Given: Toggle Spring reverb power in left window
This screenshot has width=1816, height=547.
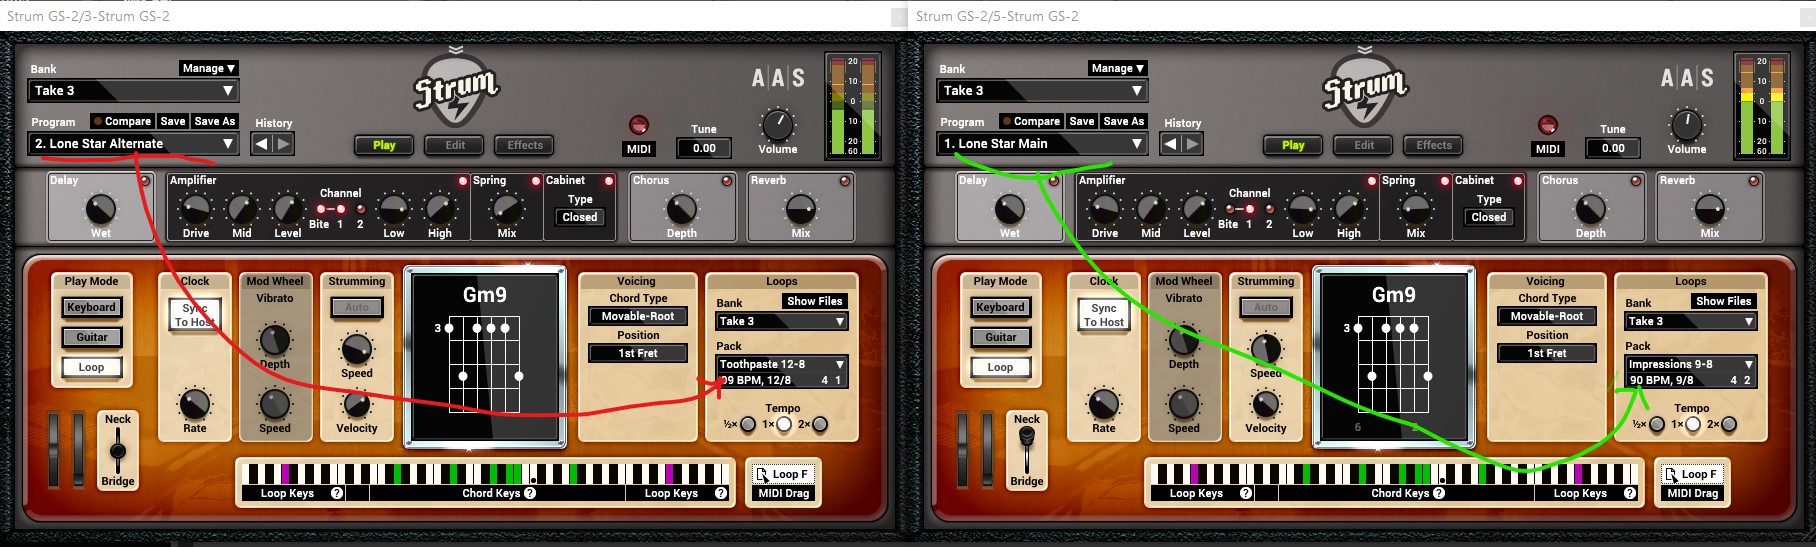Looking at the screenshot, I should pyautogui.click(x=536, y=181).
